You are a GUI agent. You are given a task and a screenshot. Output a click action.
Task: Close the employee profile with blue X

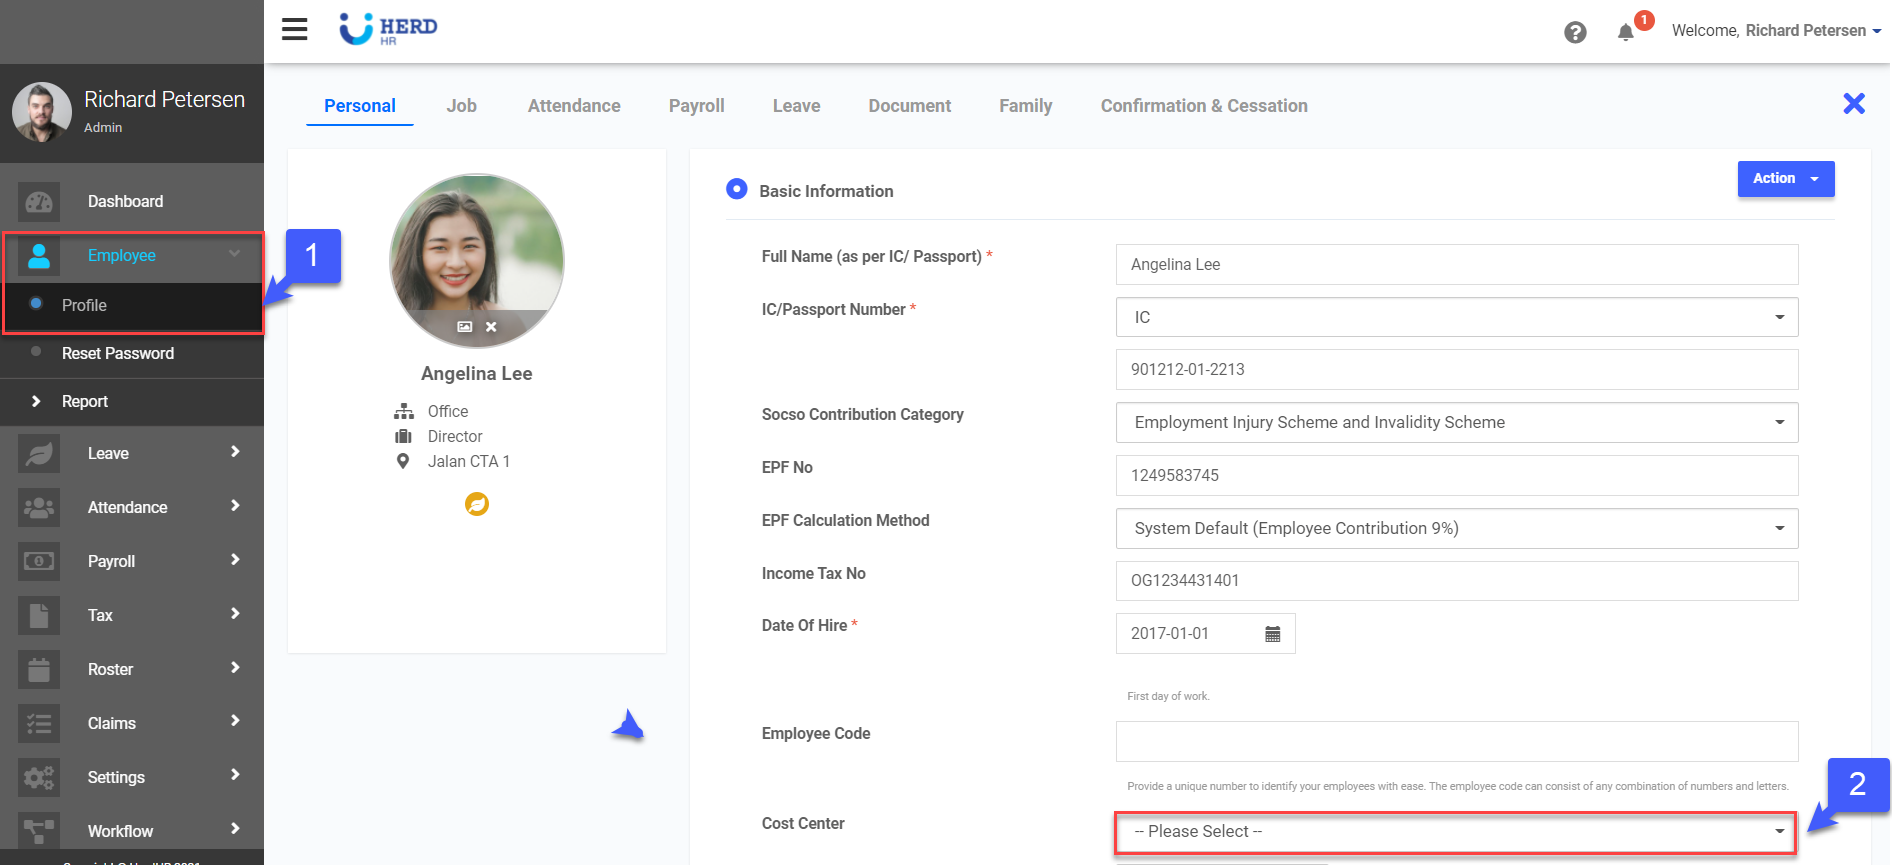(1853, 104)
